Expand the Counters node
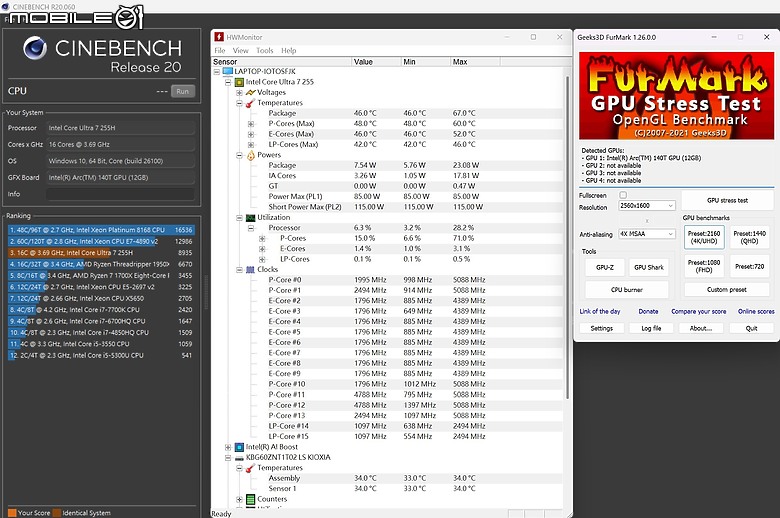This screenshot has height=518, width=780. pos(239,499)
